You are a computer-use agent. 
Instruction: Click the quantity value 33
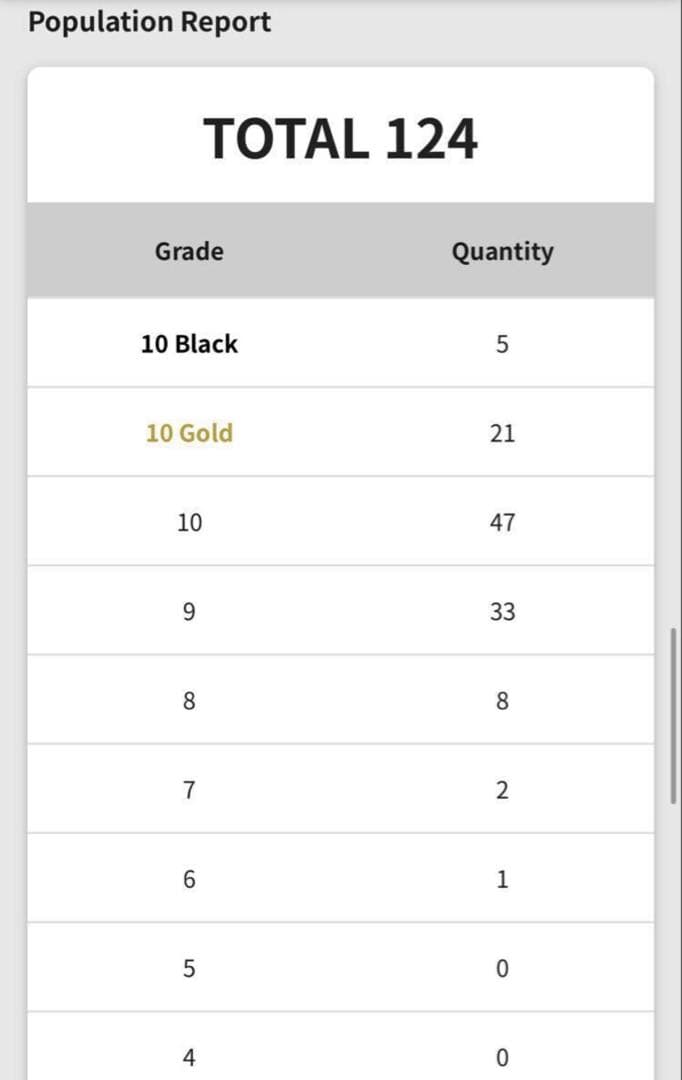click(502, 611)
